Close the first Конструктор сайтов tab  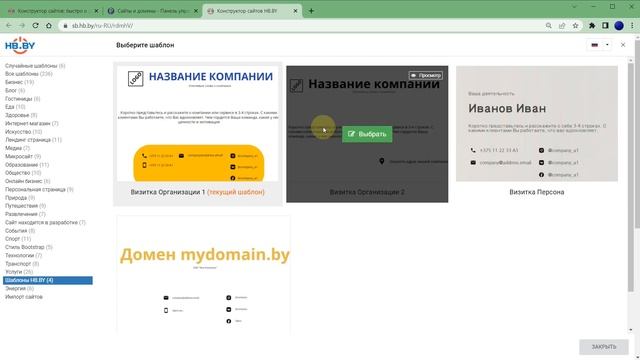coord(96,11)
